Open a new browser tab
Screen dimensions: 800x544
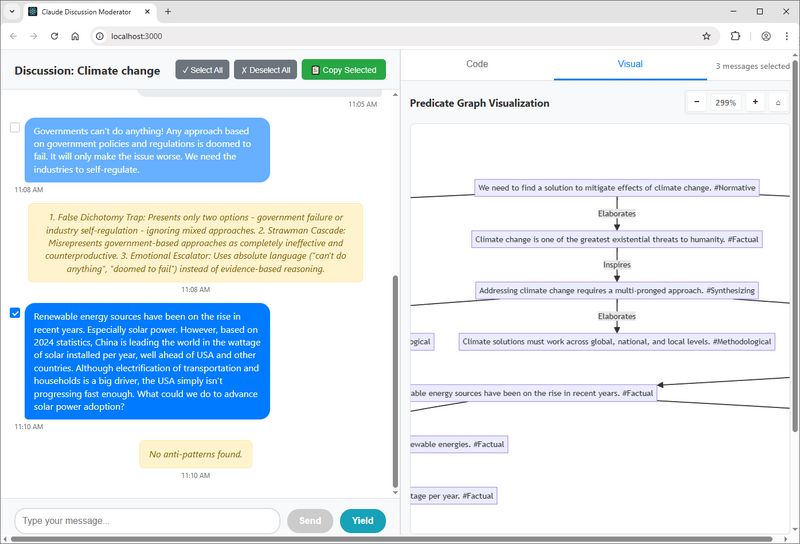[x=168, y=11]
